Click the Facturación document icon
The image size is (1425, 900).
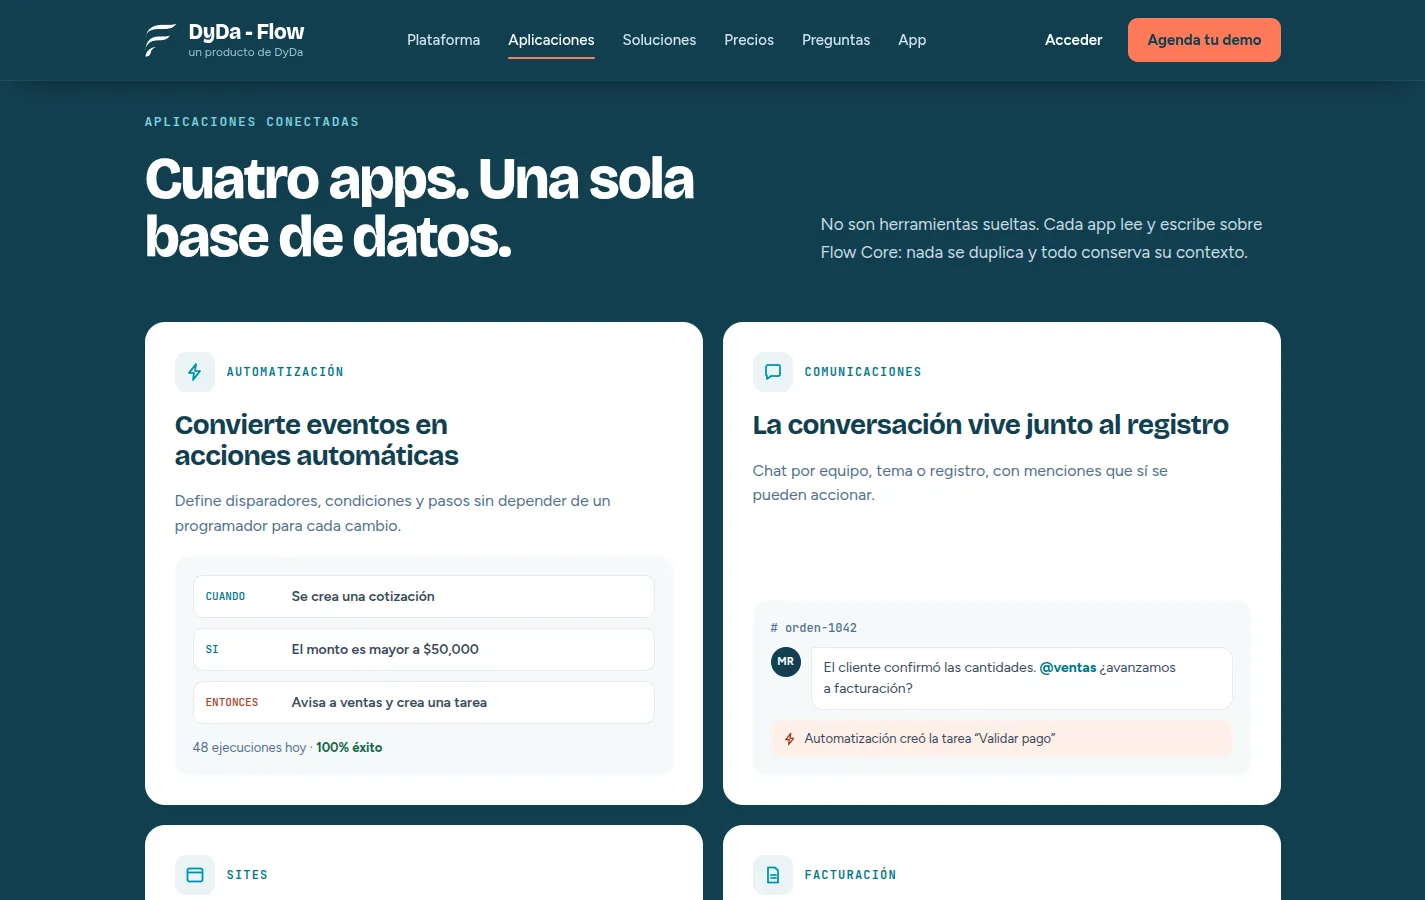[x=773, y=875]
